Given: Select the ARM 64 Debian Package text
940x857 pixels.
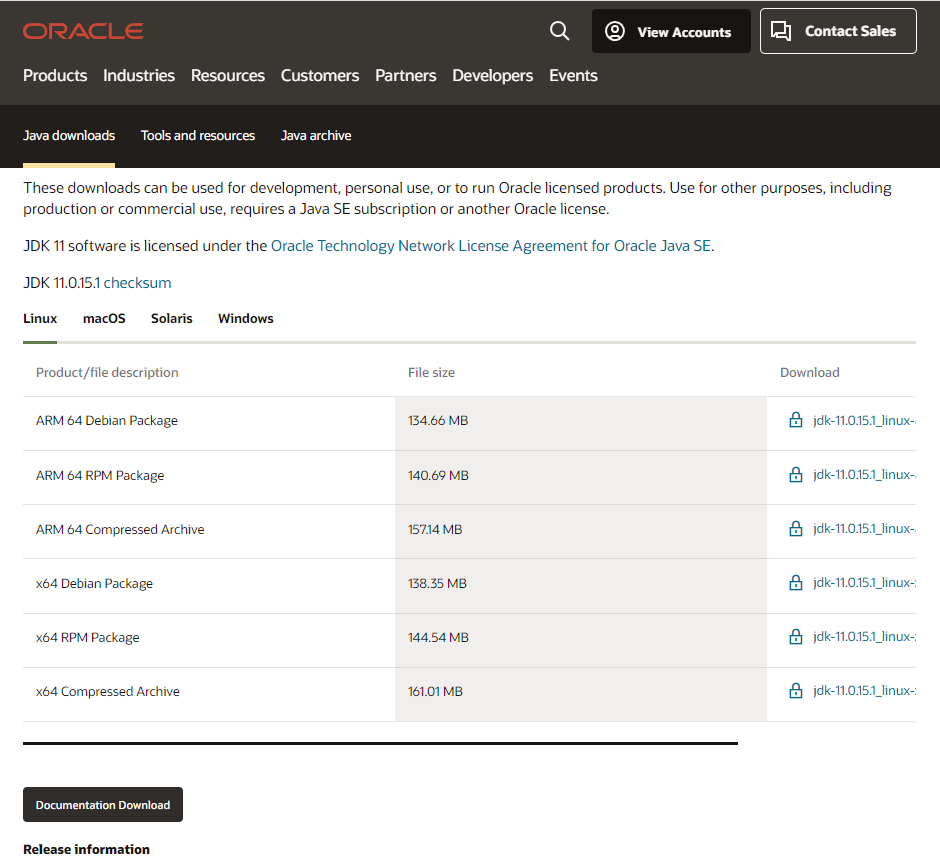Looking at the screenshot, I should [x=107, y=421].
